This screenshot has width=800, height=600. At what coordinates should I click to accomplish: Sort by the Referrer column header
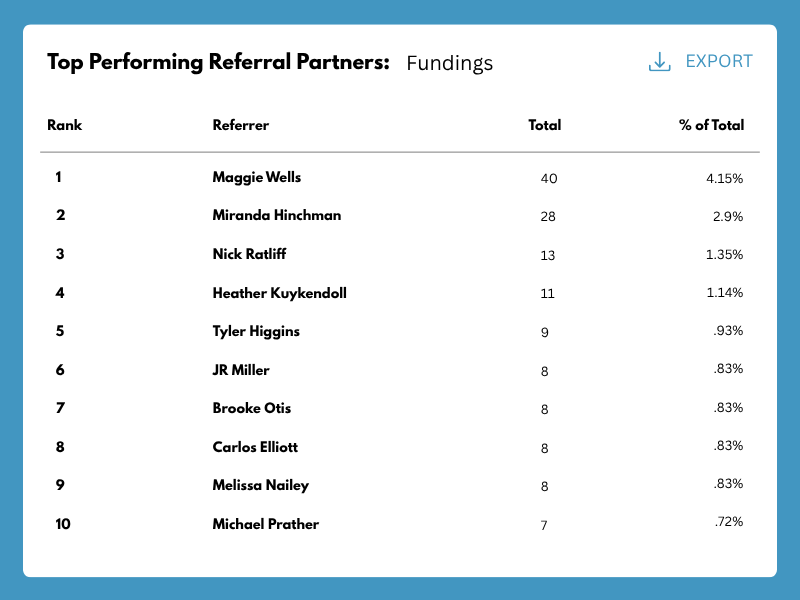241,125
